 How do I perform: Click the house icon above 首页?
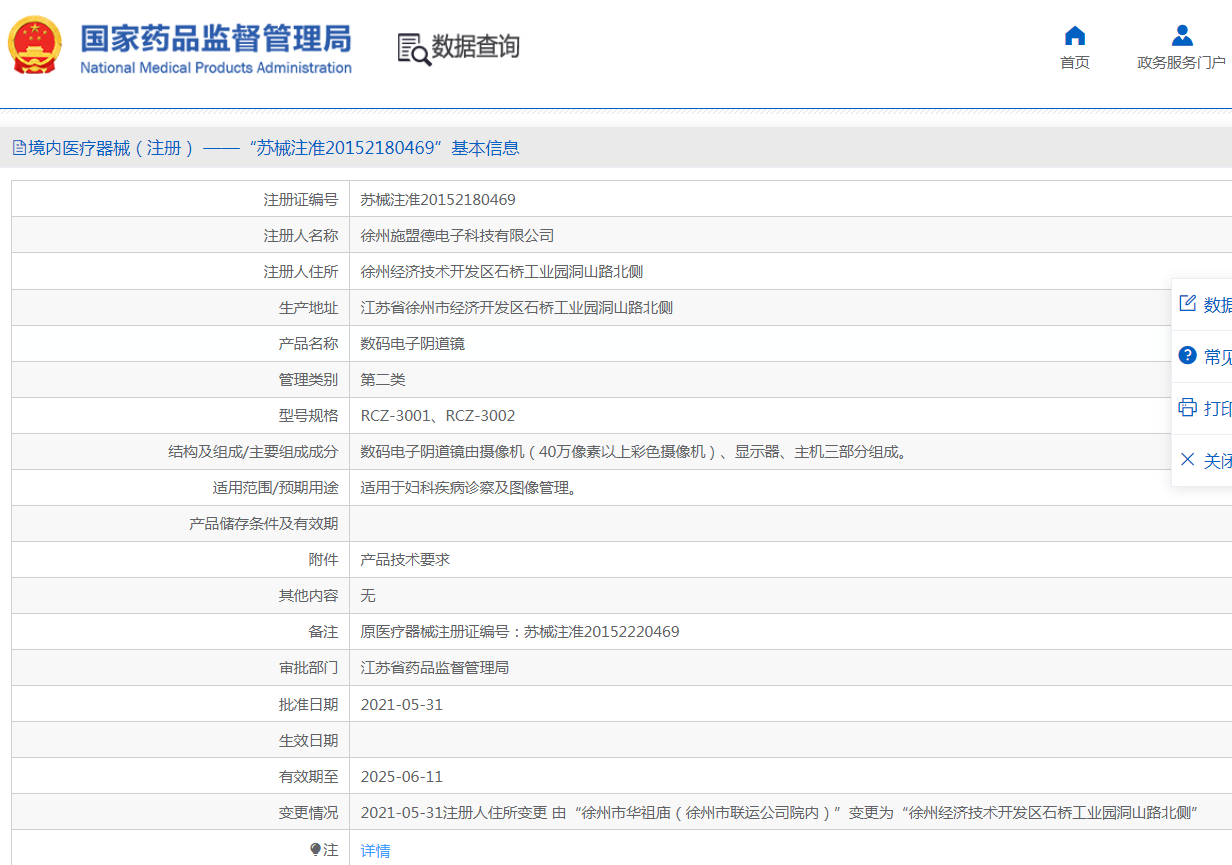pos(1075,36)
